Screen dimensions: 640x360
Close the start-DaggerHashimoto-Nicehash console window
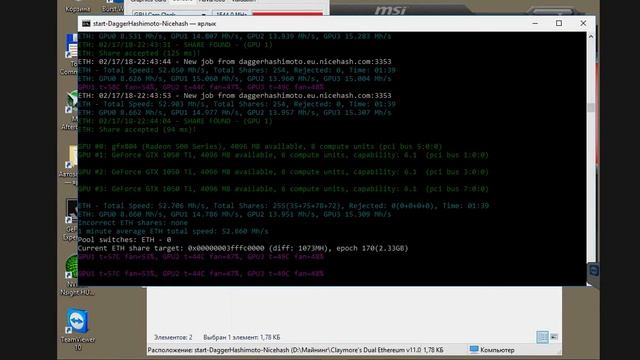pos(583,23)
